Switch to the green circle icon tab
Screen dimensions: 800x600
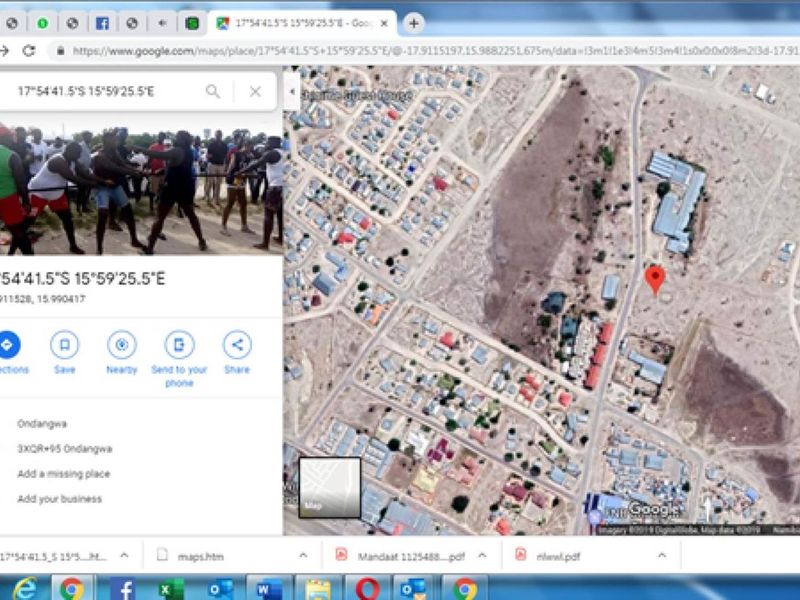(x=42, y=23)
